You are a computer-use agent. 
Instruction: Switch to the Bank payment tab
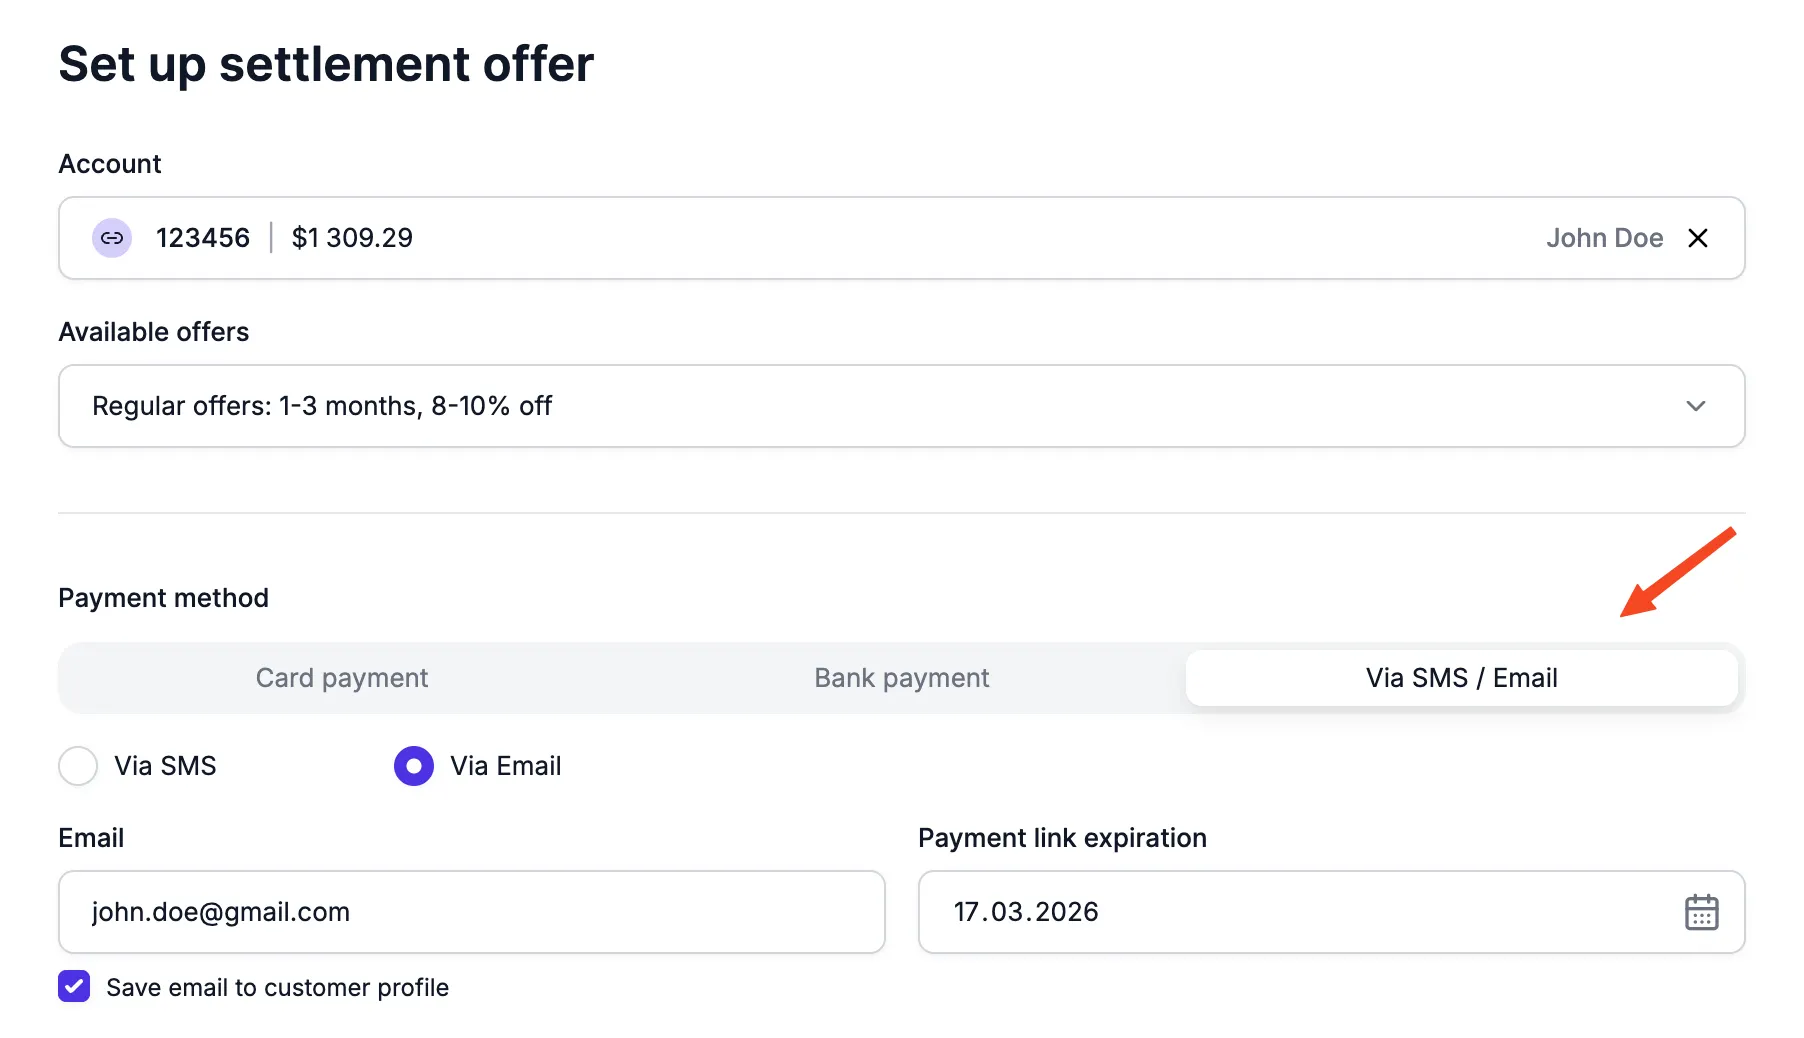(901, 678)
